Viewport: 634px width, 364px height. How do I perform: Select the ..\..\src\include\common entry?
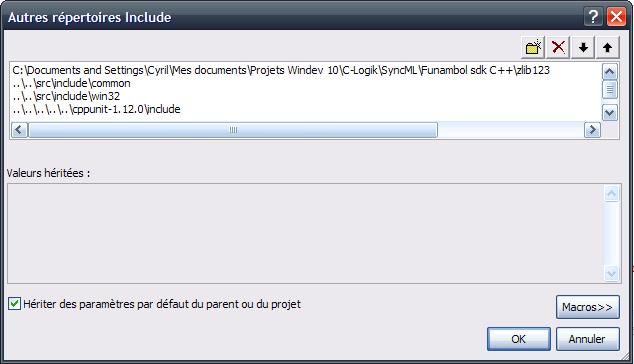(x=71, y=83)
